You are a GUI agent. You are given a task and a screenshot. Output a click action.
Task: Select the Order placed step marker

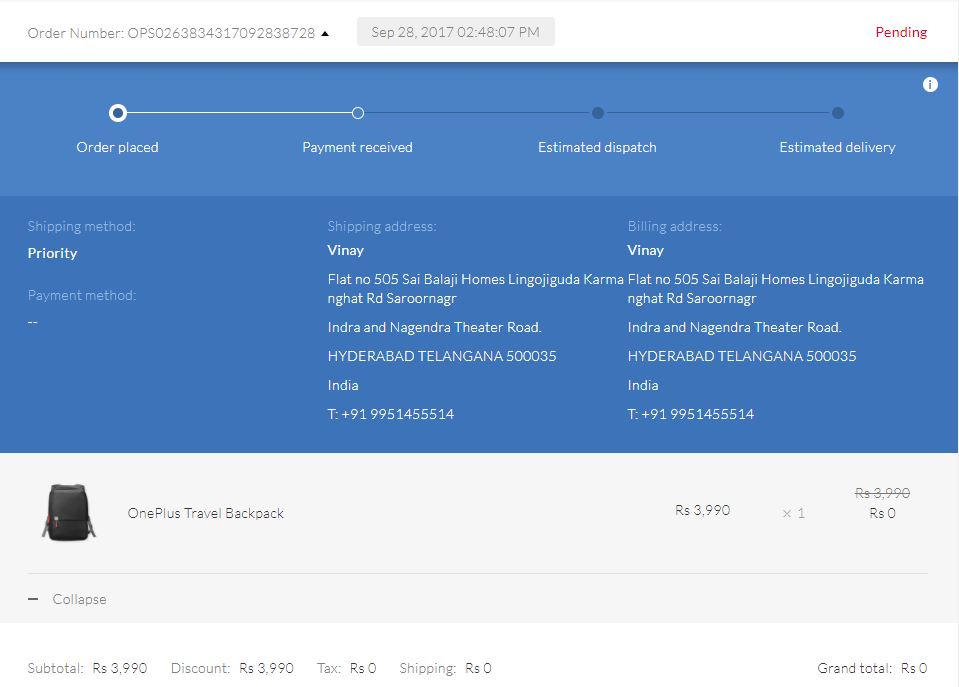pos(117,113)
